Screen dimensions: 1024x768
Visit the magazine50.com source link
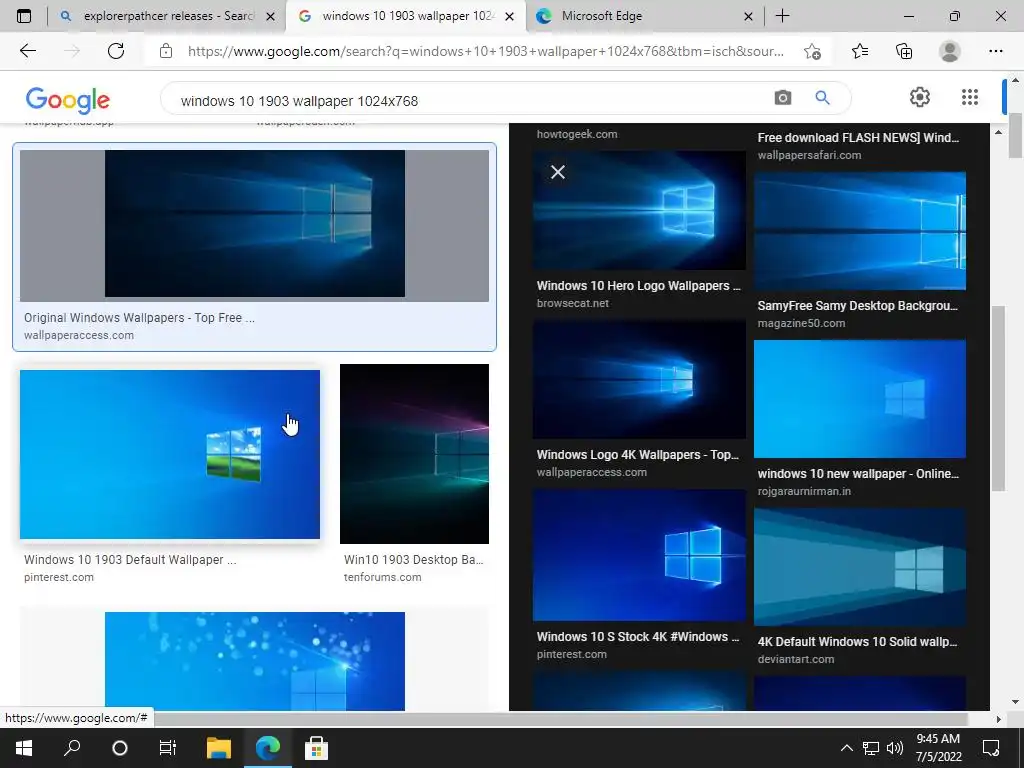(801, 323)
